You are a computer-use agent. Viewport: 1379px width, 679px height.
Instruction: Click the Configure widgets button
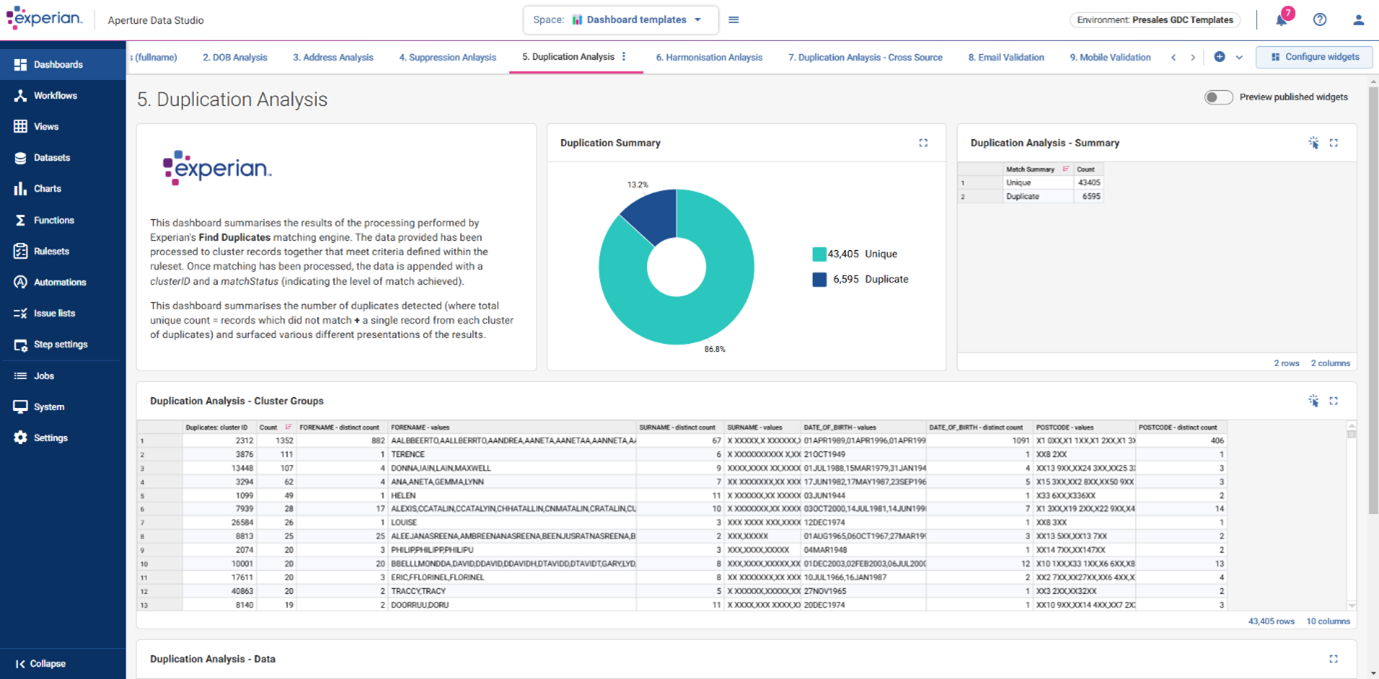[1314, 57]
